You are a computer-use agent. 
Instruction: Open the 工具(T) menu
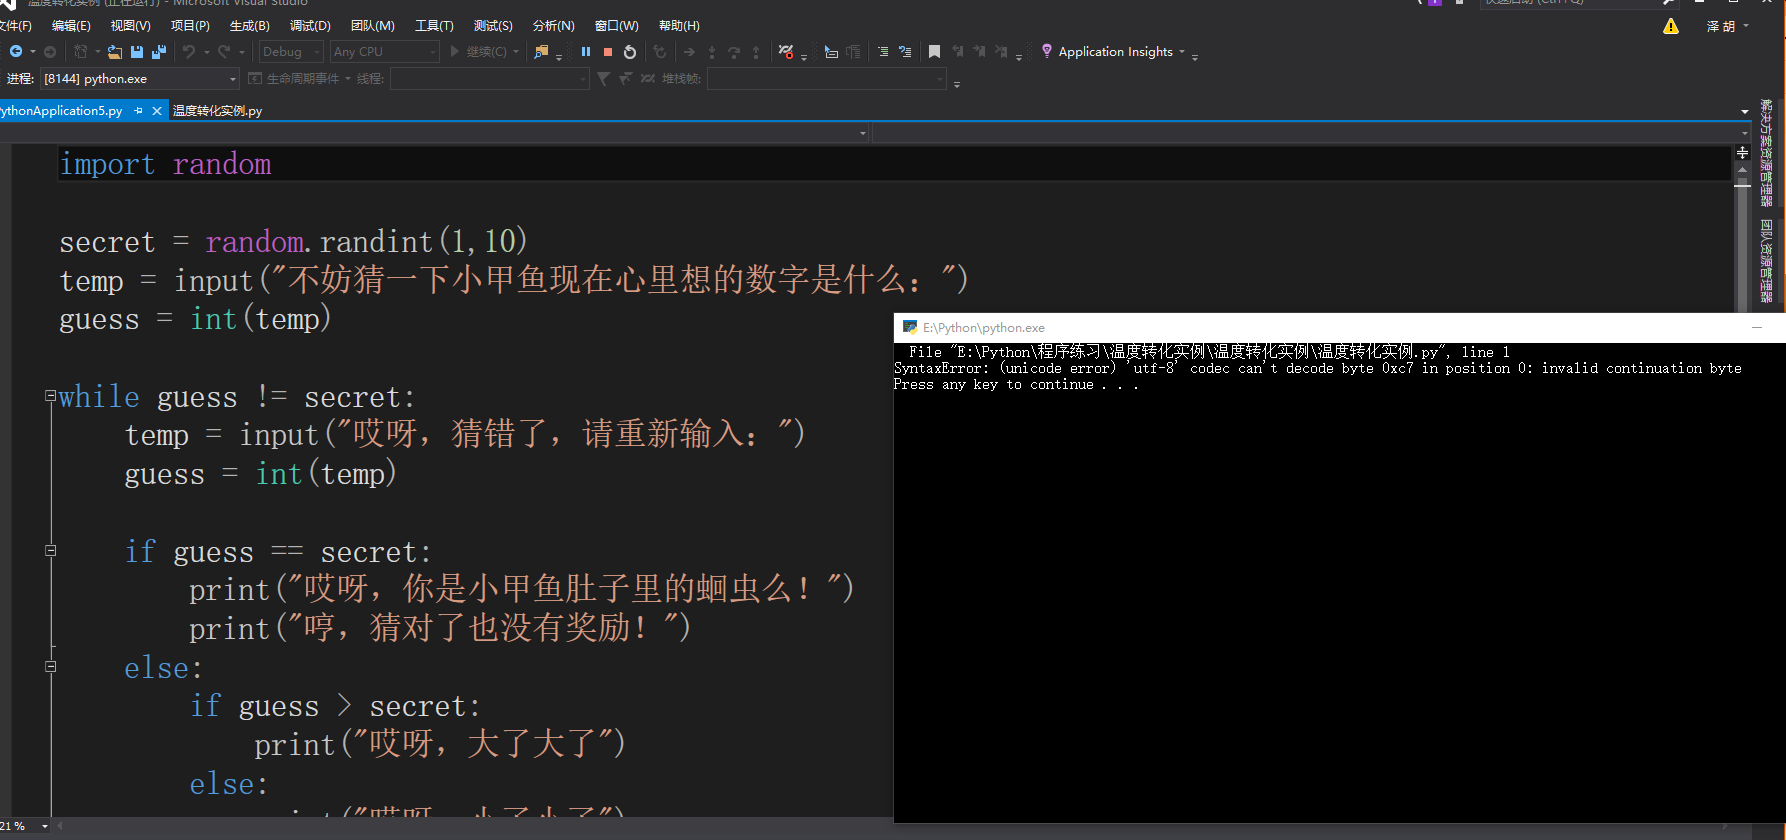point(434,26)
